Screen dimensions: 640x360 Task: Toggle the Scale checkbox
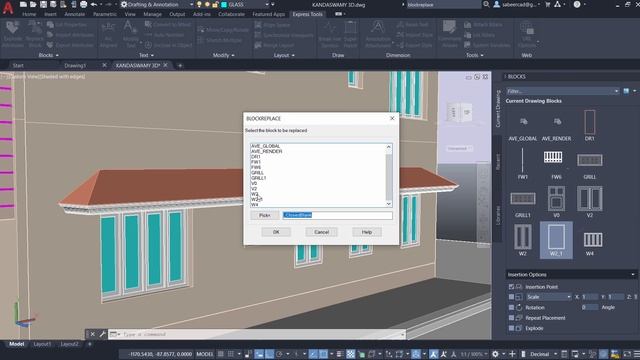[x=511, y=297]
